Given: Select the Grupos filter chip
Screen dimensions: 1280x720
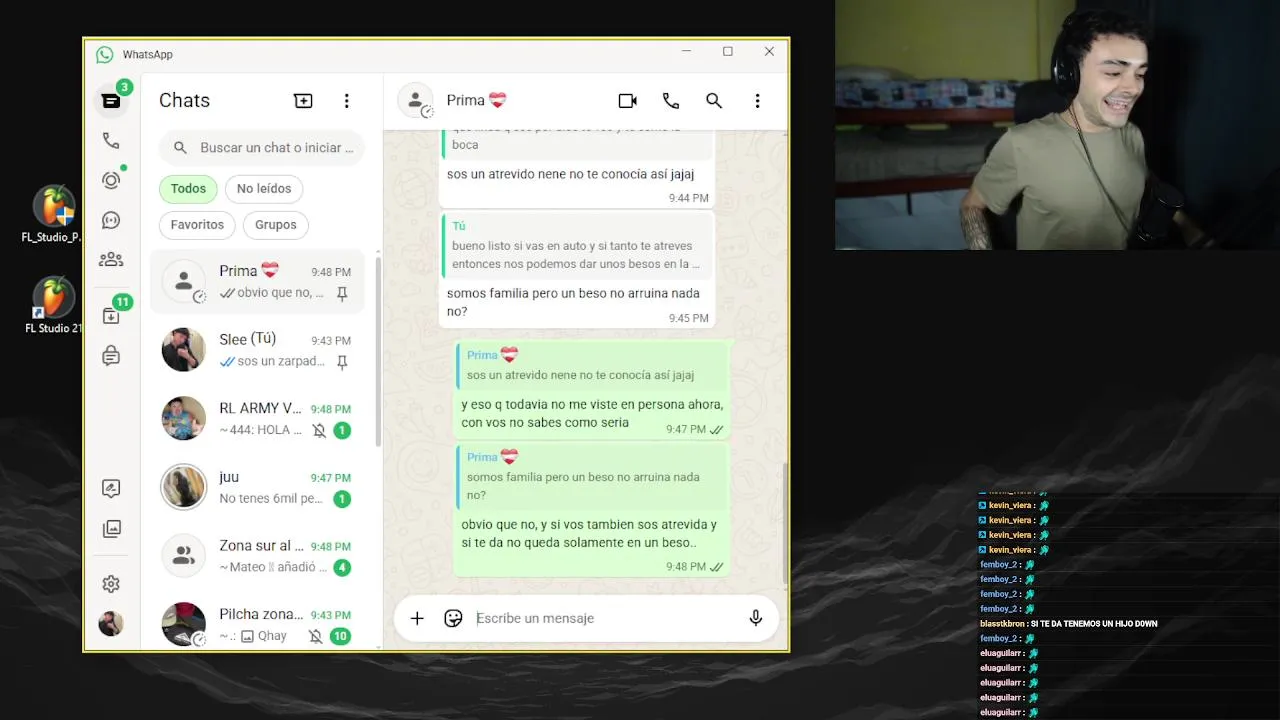Looking at the screenshot, I should (276, 225).
